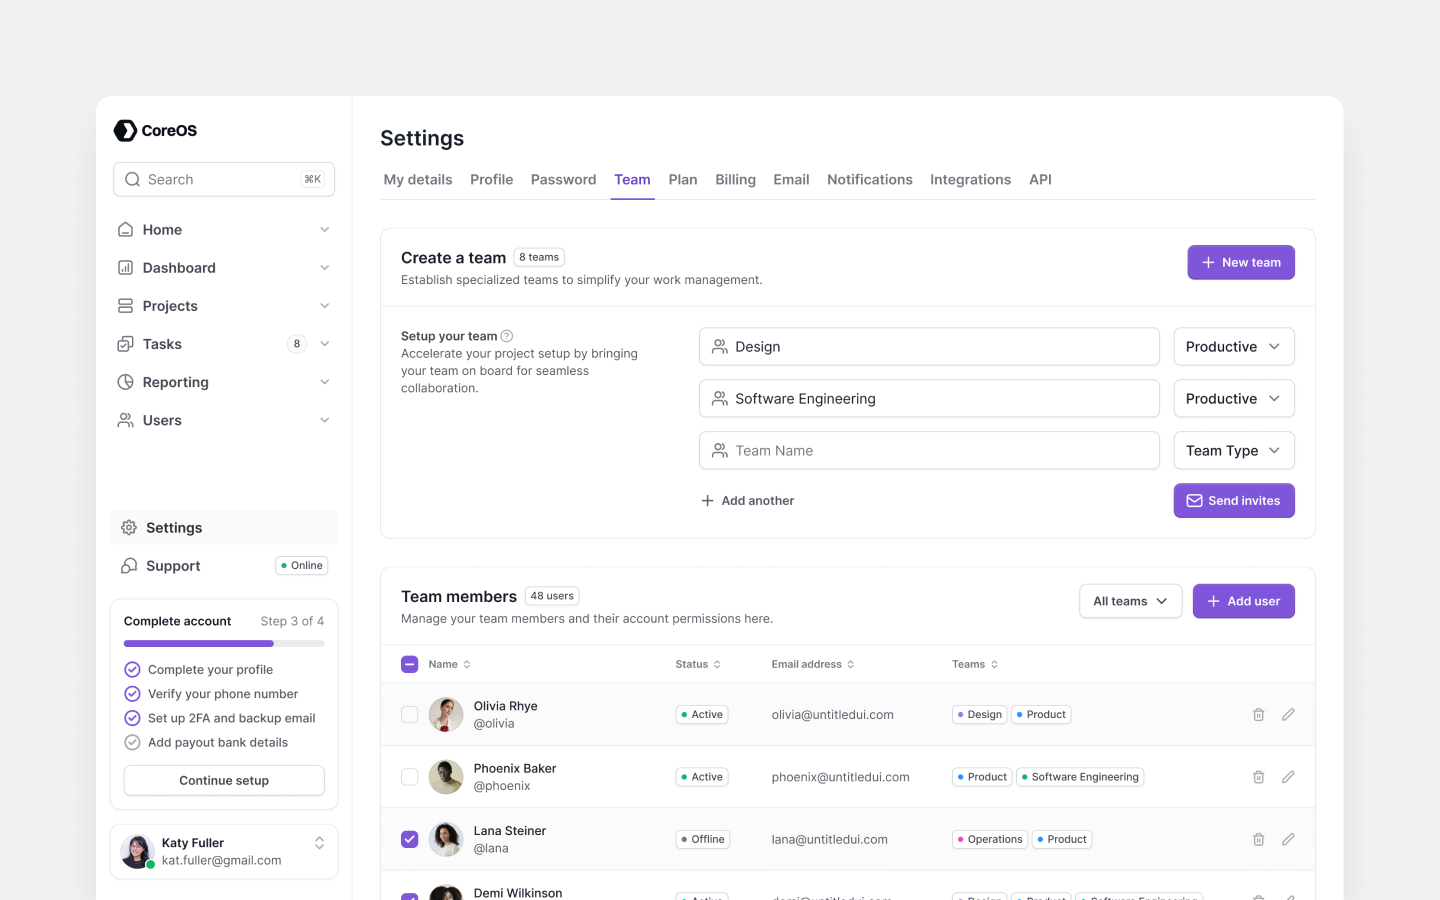Switch to the Billing tab
This screenshot has width=1440, height=900.
point(735,179)
